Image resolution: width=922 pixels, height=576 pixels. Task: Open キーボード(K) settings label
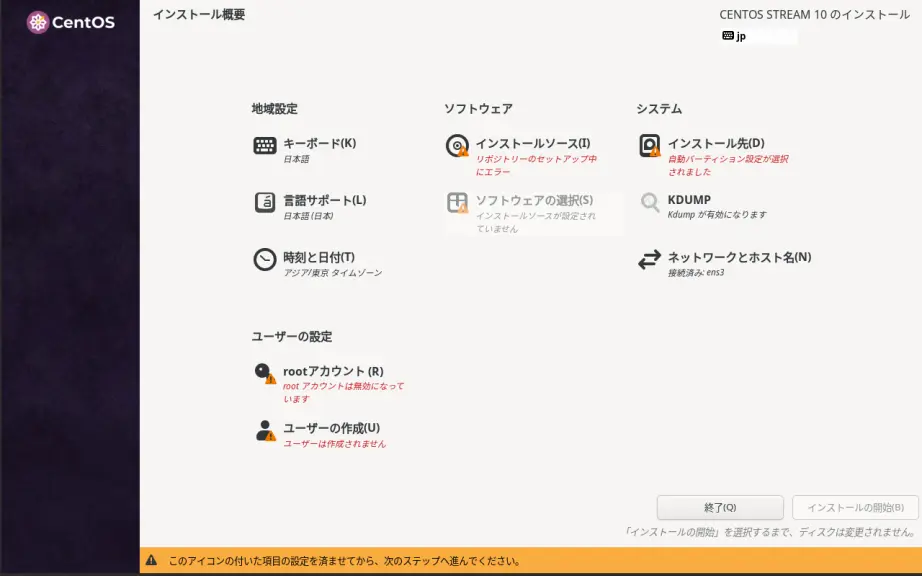(319, 143)
